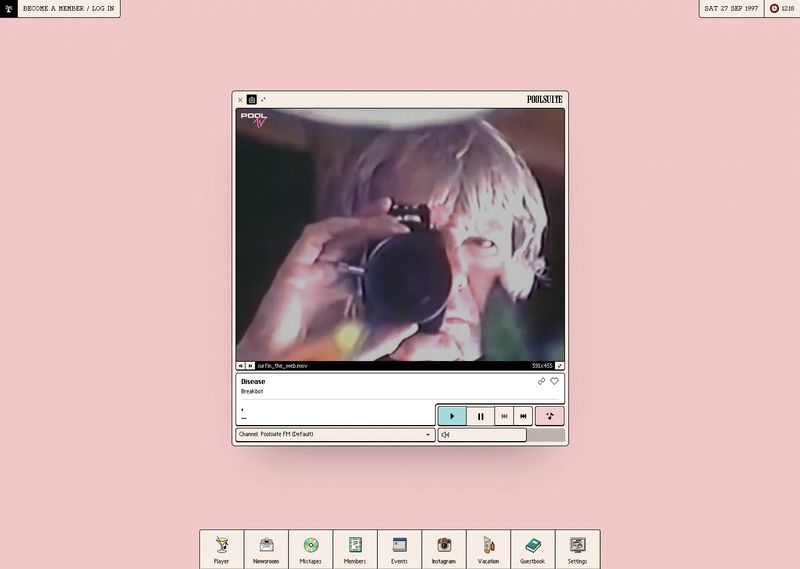Open Mixtapes from the dock
800x569 pixels.
(x=310, y=549)
